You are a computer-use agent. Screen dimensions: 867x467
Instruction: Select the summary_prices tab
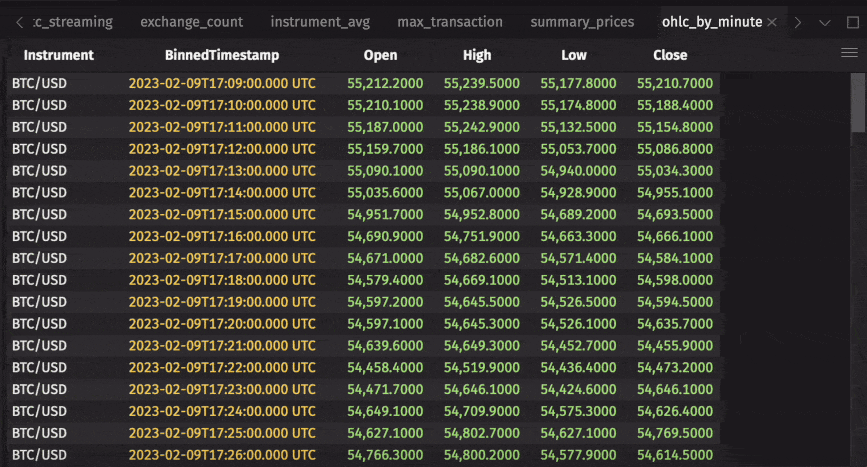pyautogui.click(x=582, y=22)
